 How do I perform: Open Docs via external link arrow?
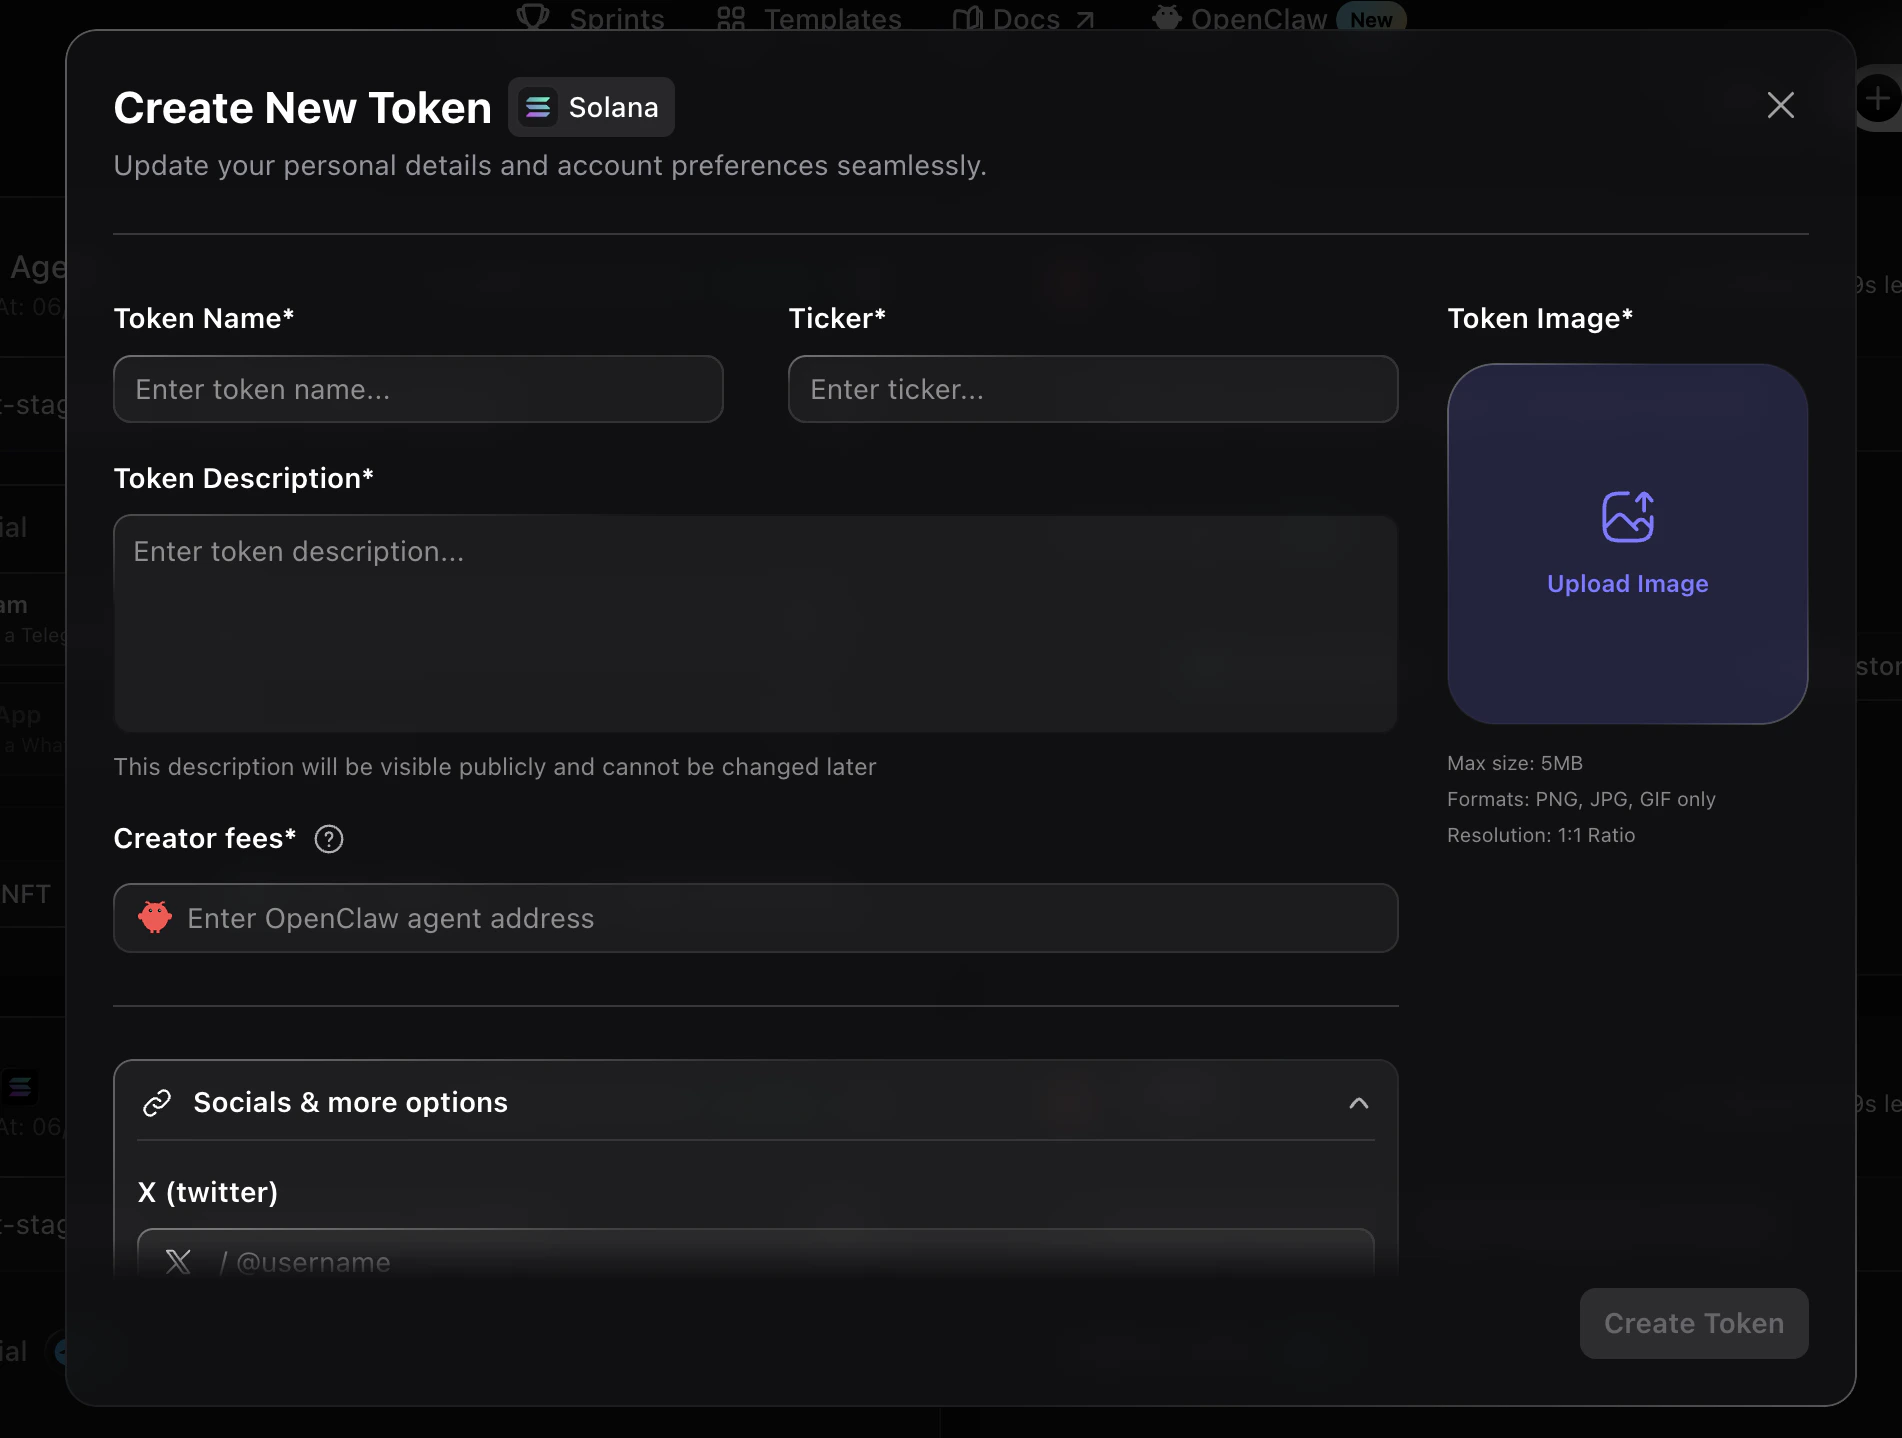coord(1085,17)
